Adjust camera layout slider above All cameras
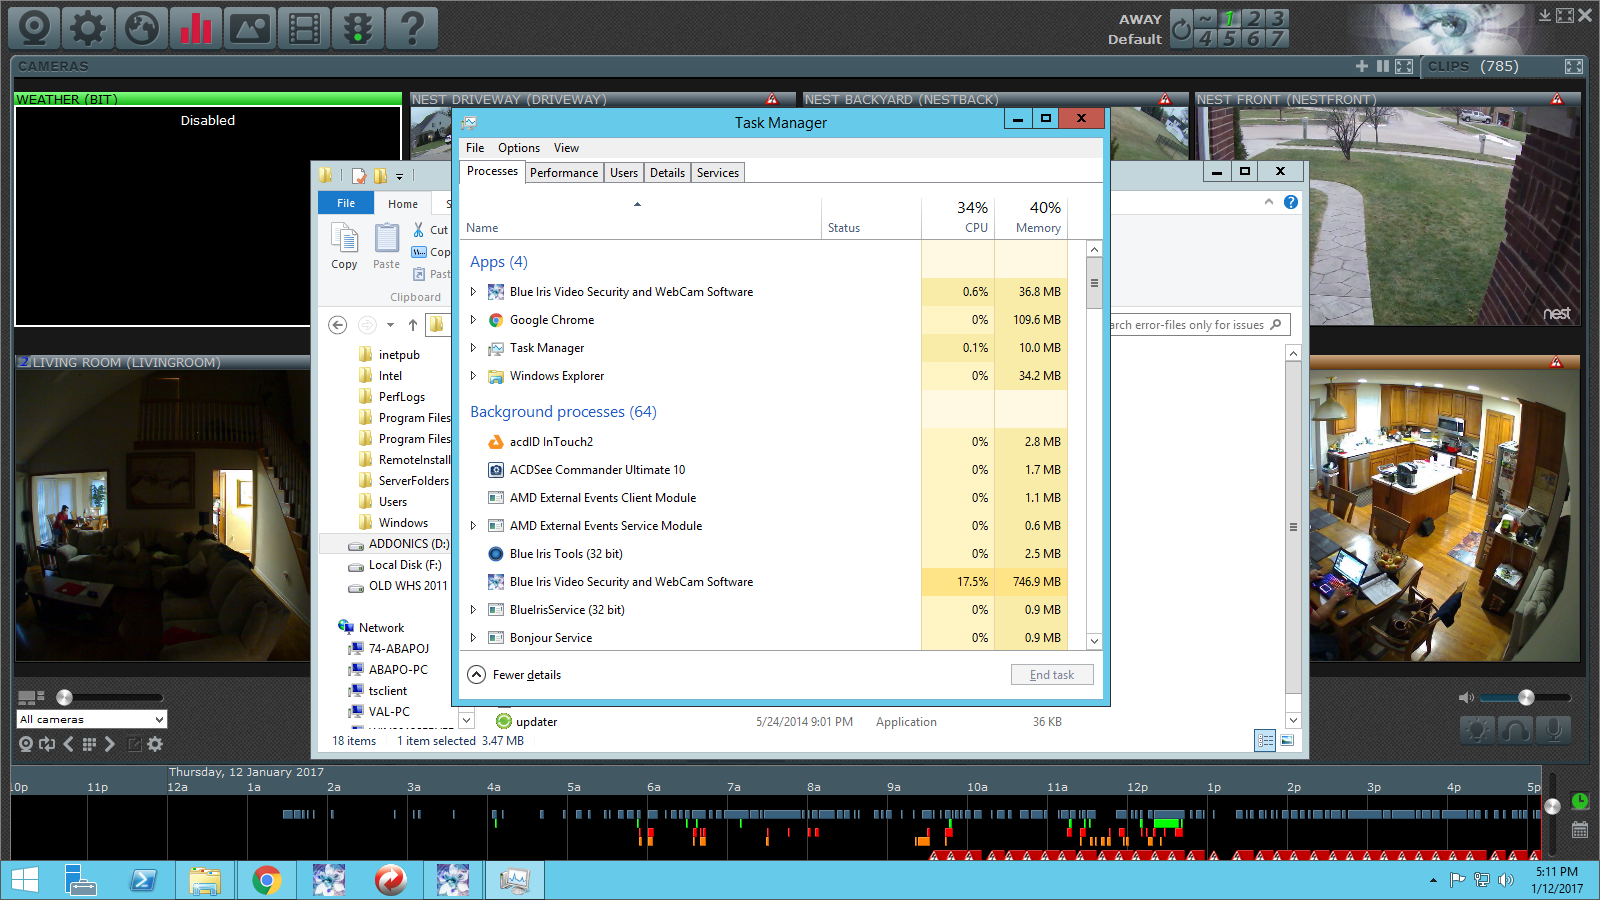 [x=64, y=697]
